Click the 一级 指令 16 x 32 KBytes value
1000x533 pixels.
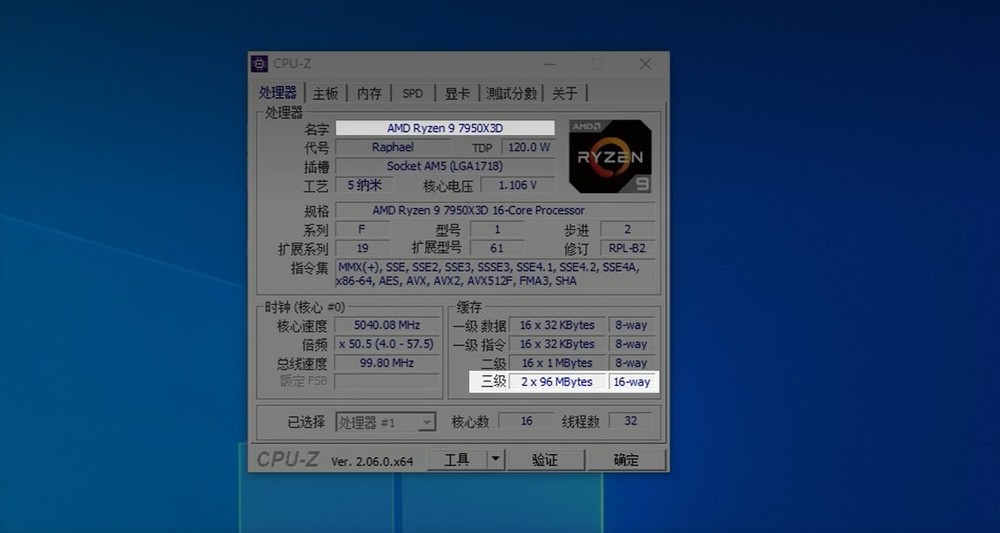(557, 344)
